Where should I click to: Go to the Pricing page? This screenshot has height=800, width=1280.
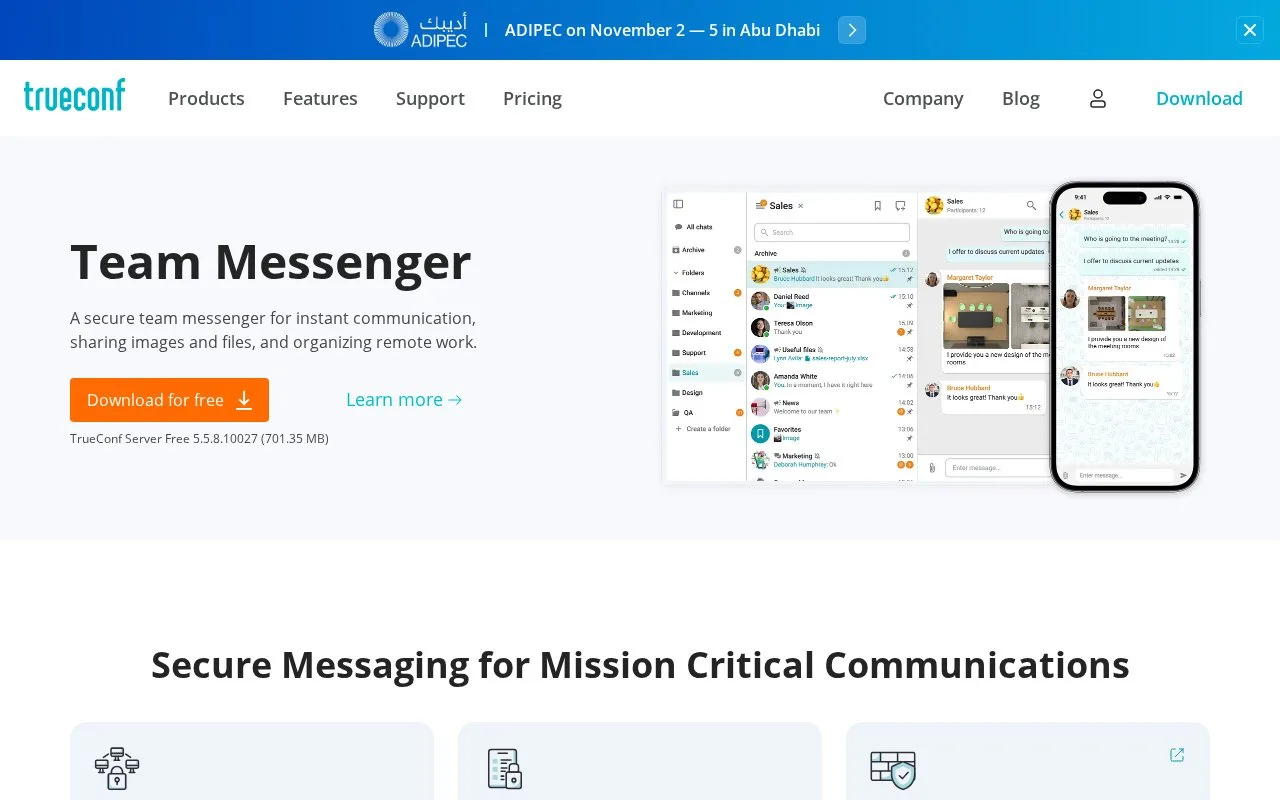coord(532,98)
